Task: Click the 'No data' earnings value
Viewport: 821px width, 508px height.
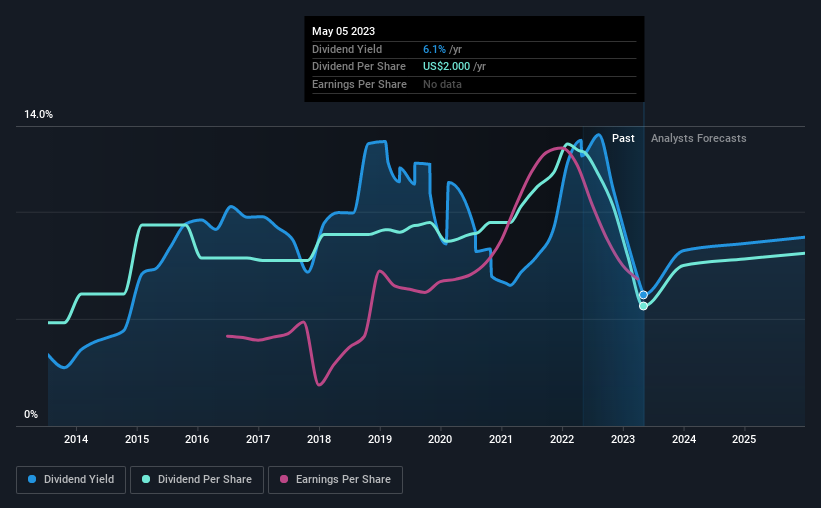Action: coord(442,84)
